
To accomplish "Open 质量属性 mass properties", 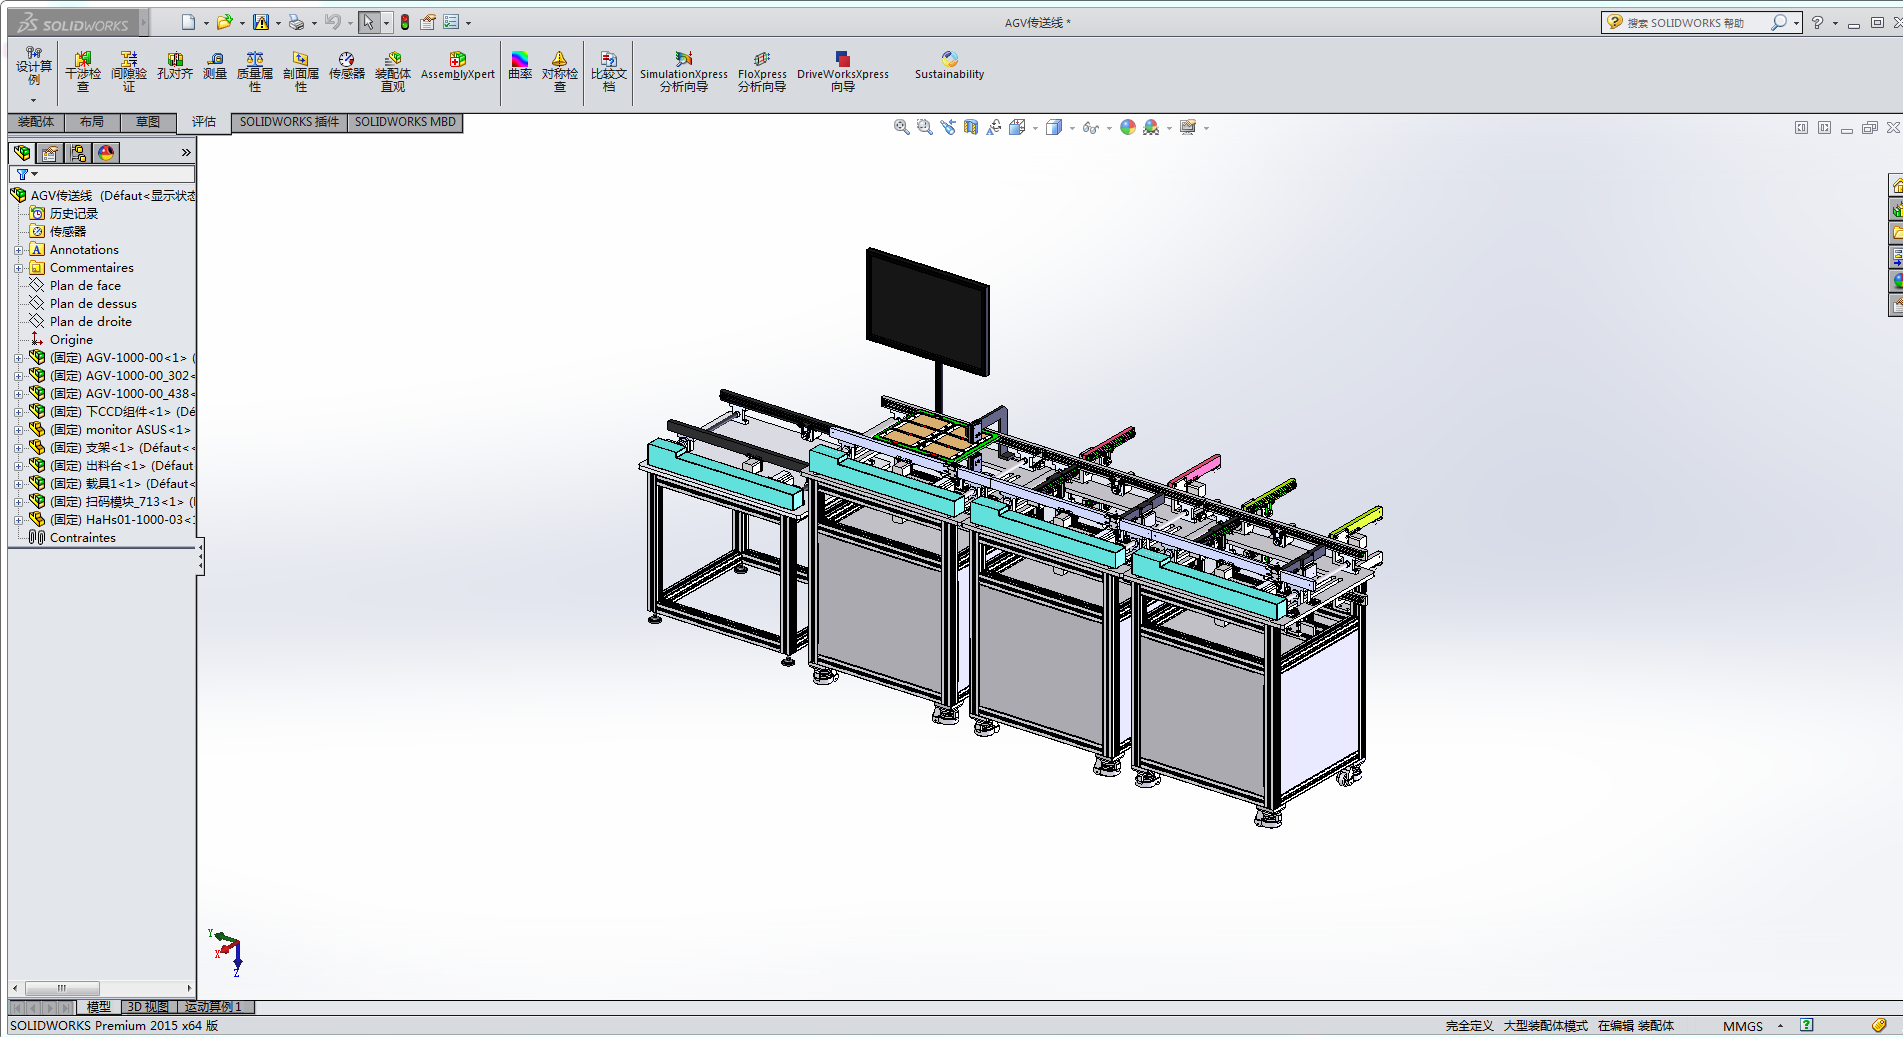I will (x=255, y=71).
